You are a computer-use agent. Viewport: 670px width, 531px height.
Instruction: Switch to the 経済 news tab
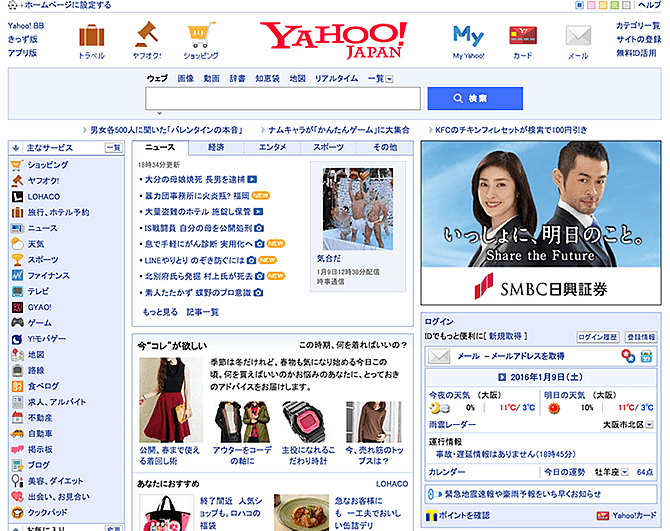tap(216, 147)
